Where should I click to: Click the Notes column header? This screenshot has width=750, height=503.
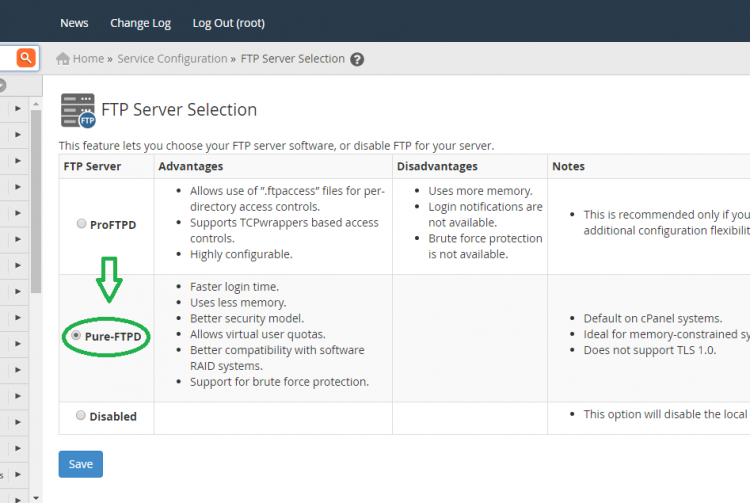568,166
